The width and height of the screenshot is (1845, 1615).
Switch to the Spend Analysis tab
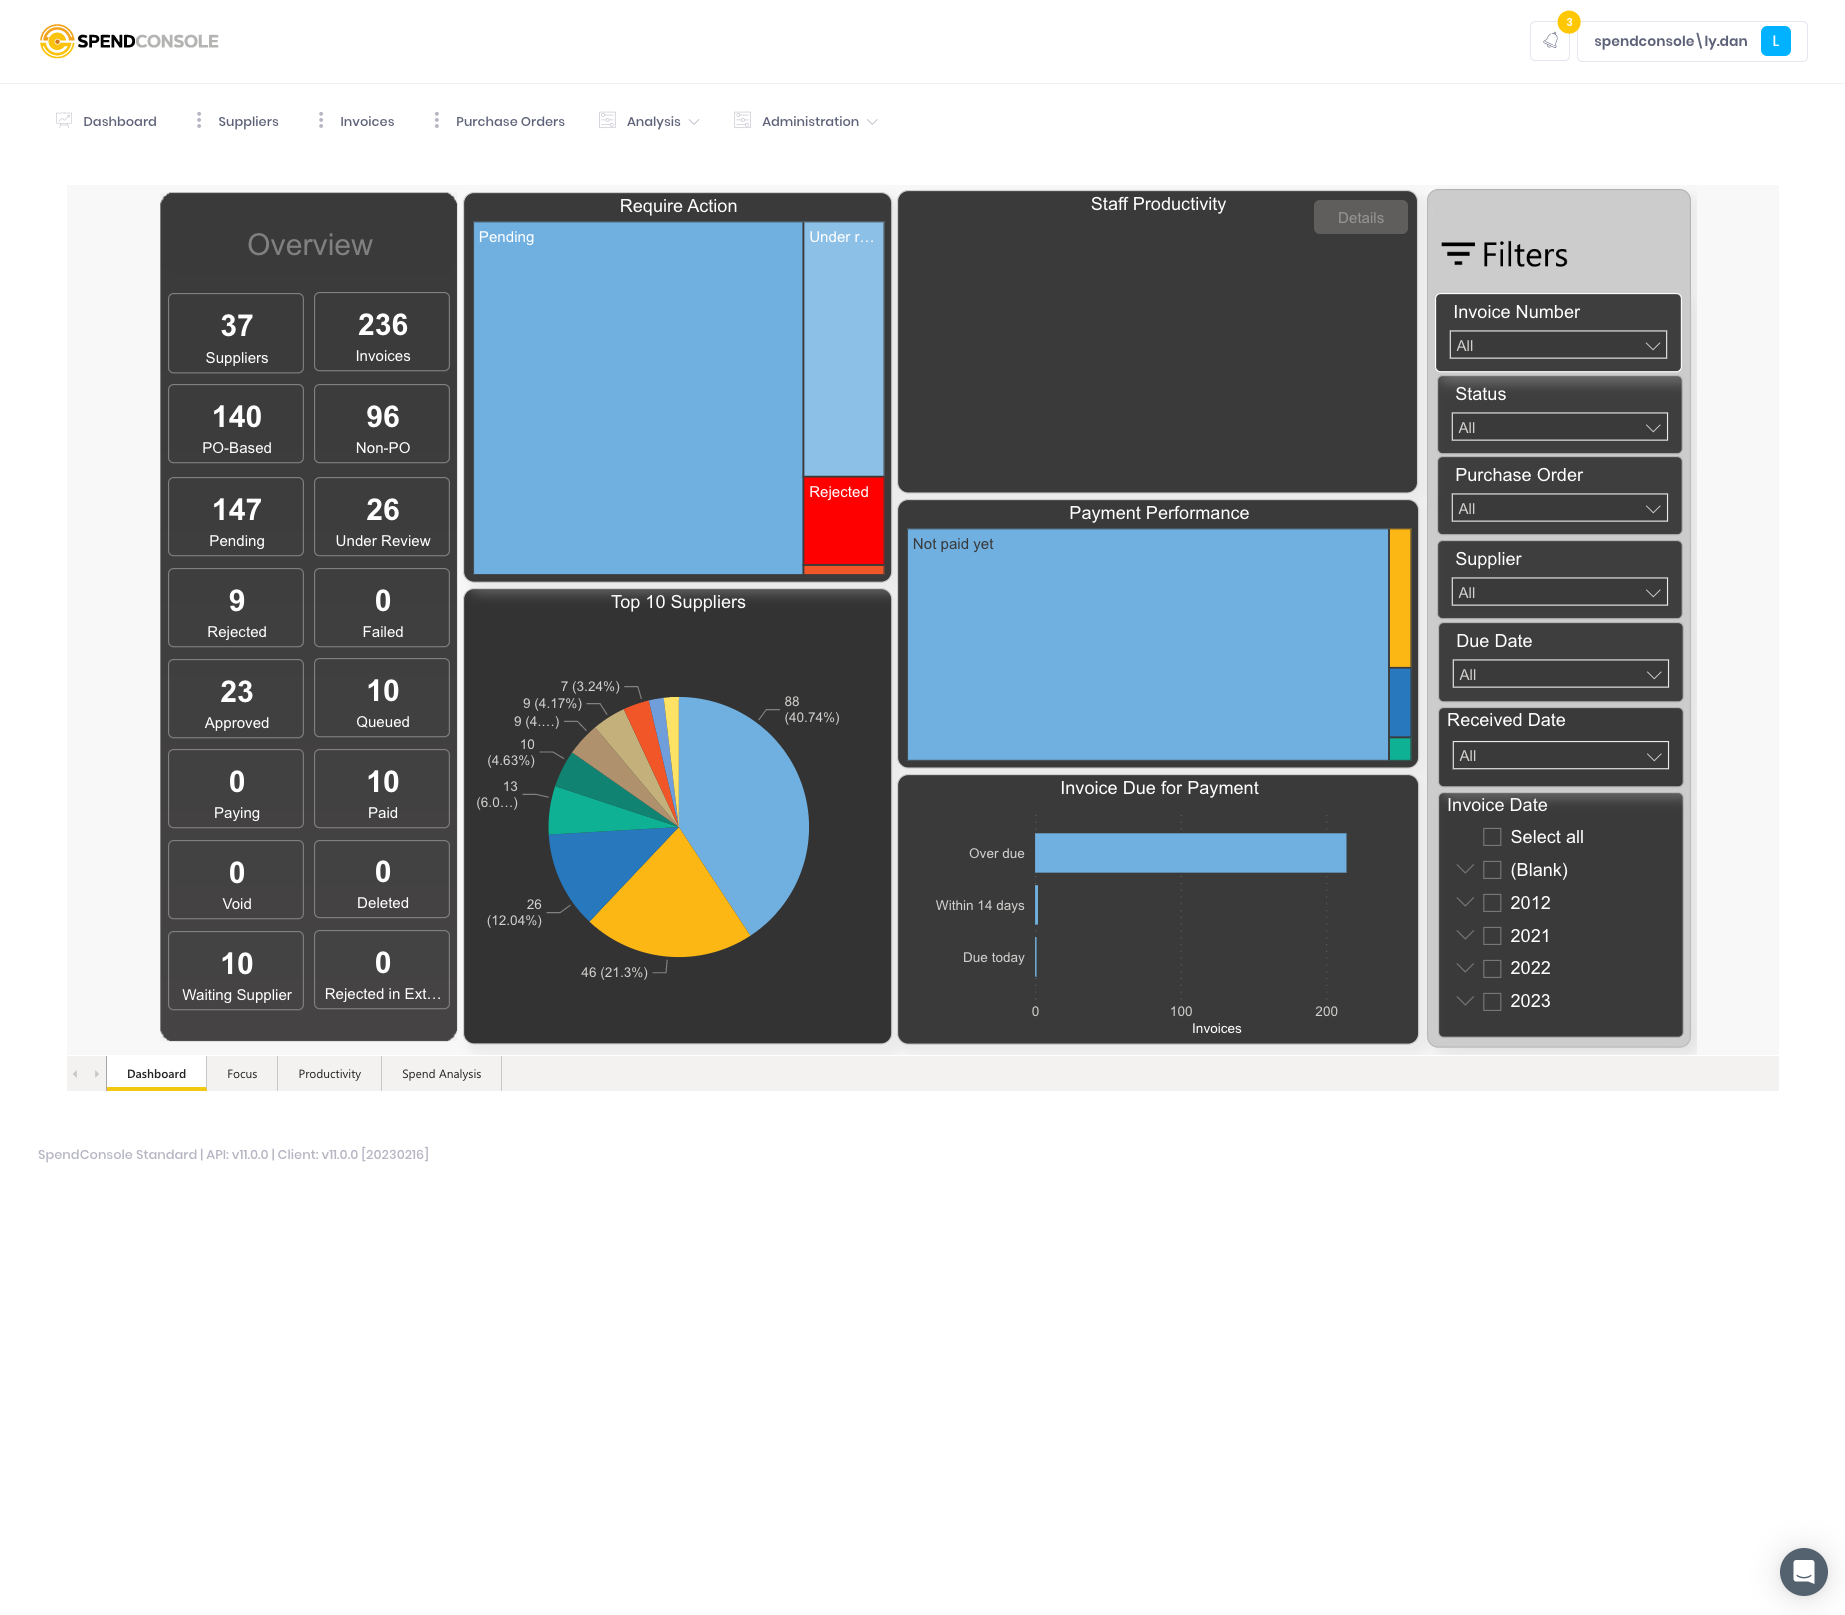tap(441, 1073)
